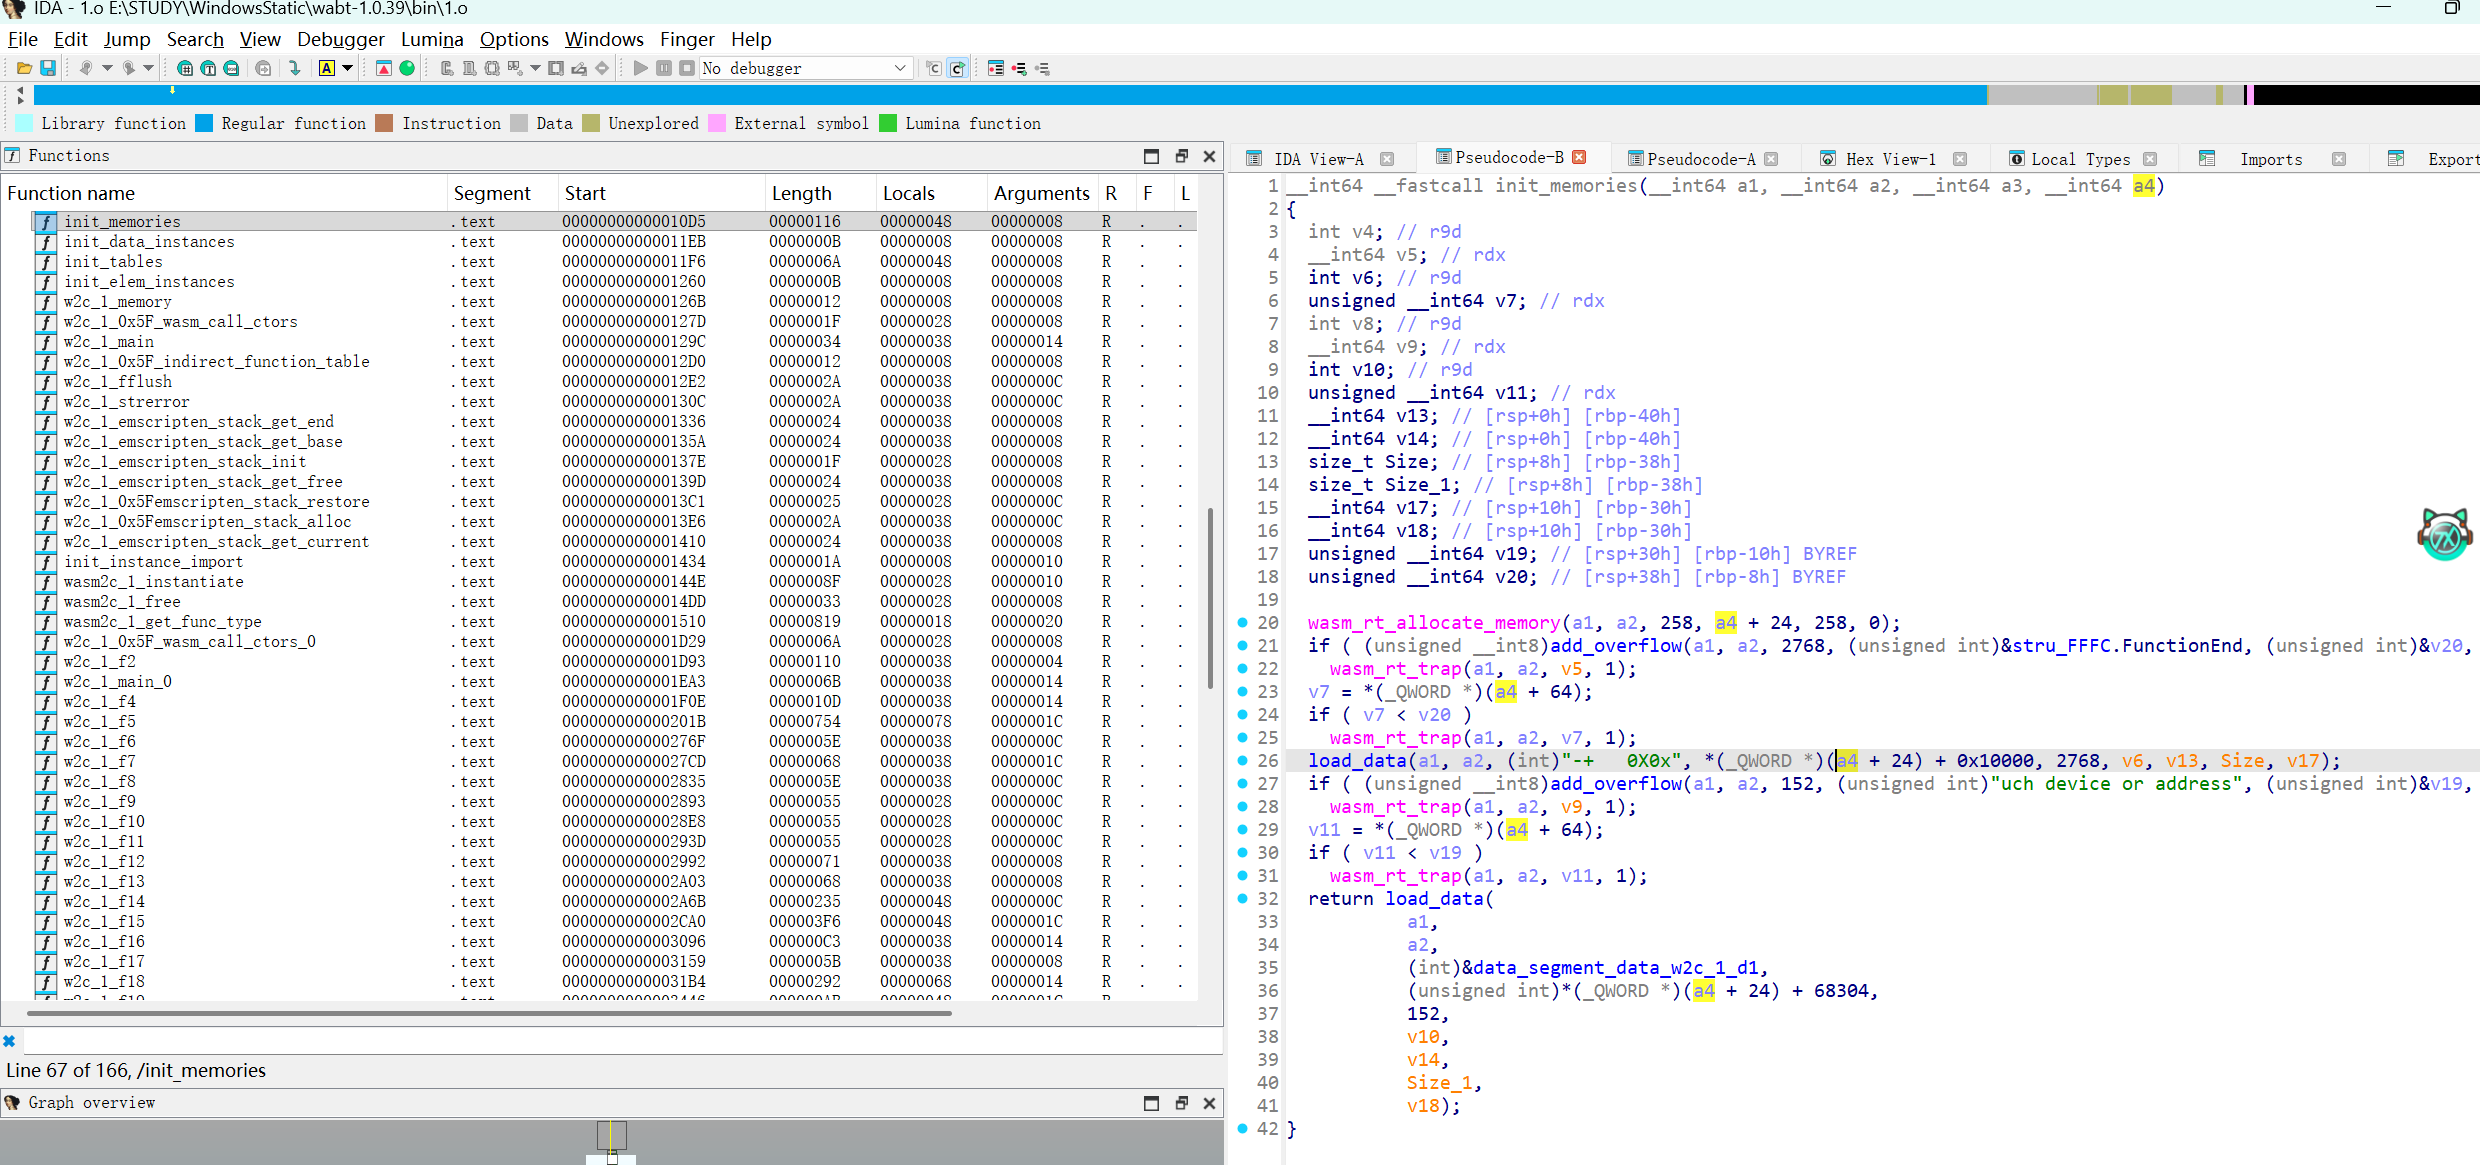Toggle breakpoint dot on line 20
The width and height of the screenshot is (2480, 1165).
click(x=1243, y=623)
